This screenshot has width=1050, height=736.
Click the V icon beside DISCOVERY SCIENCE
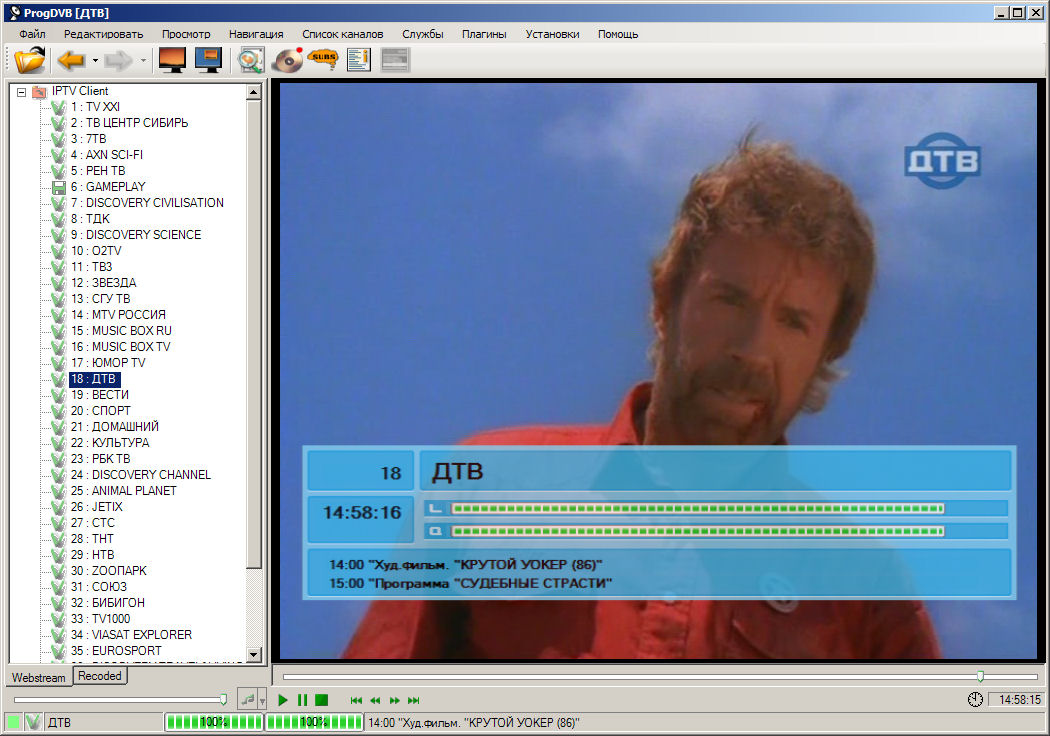point(59,235)
